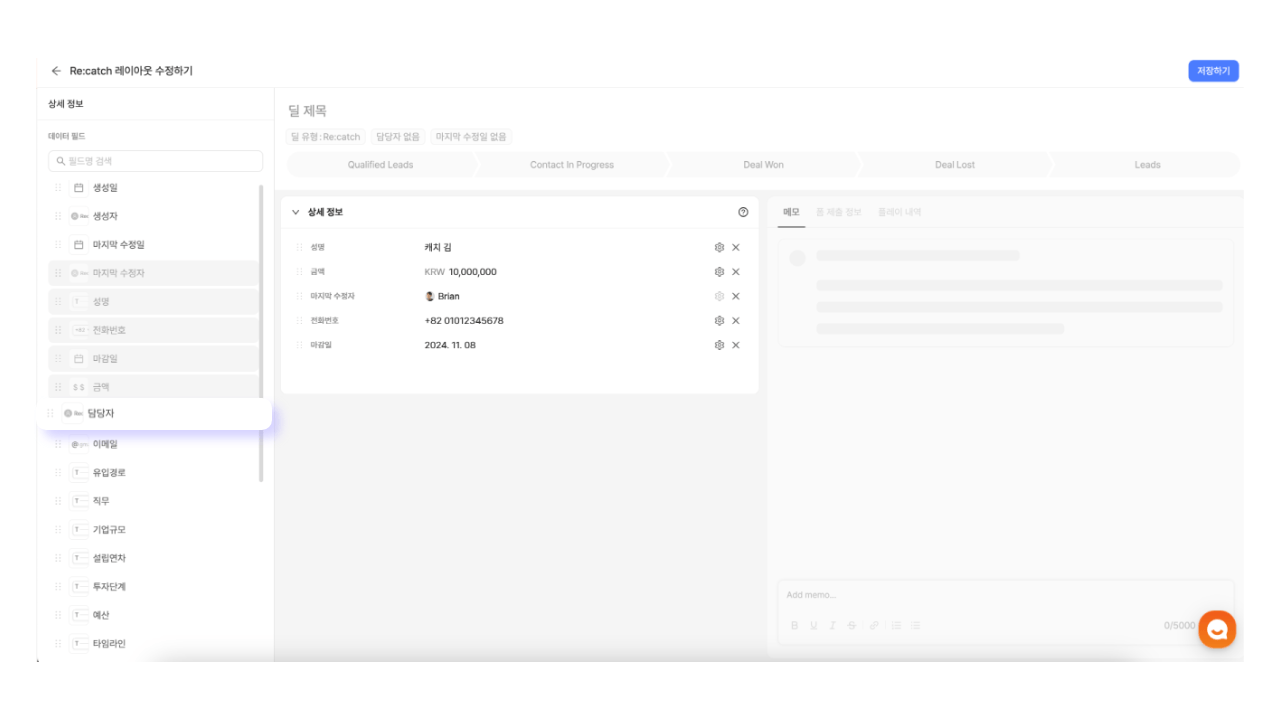Open the settings gear for the 성명 row
The width and height of the screenshot is (1280, 720).
click(x=719, y=247)
